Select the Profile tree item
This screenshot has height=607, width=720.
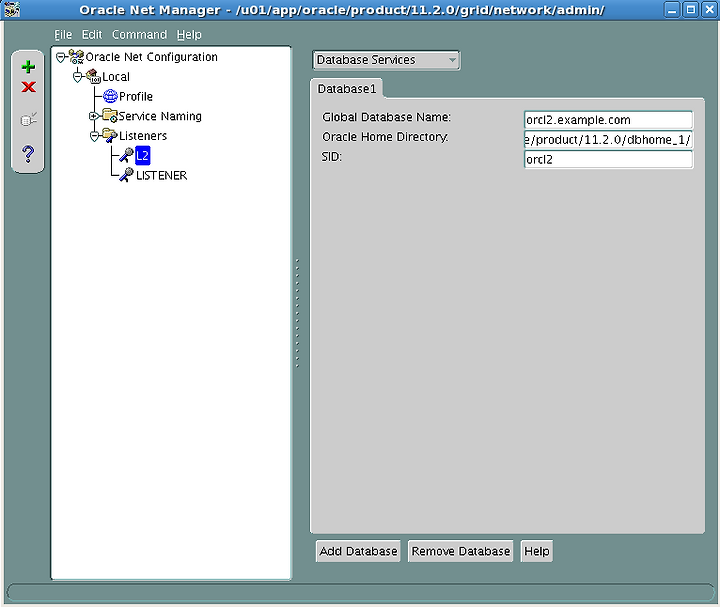click(x=135, y=96)
